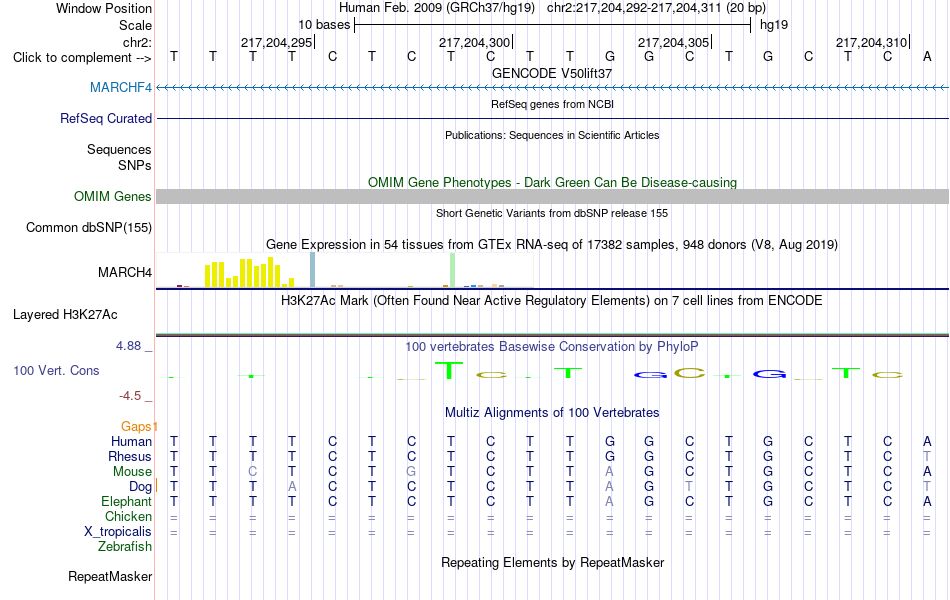Click the blue G beside yellow C in PhyloP
Viewport: 950px width, 600px height.
point(650,375)
